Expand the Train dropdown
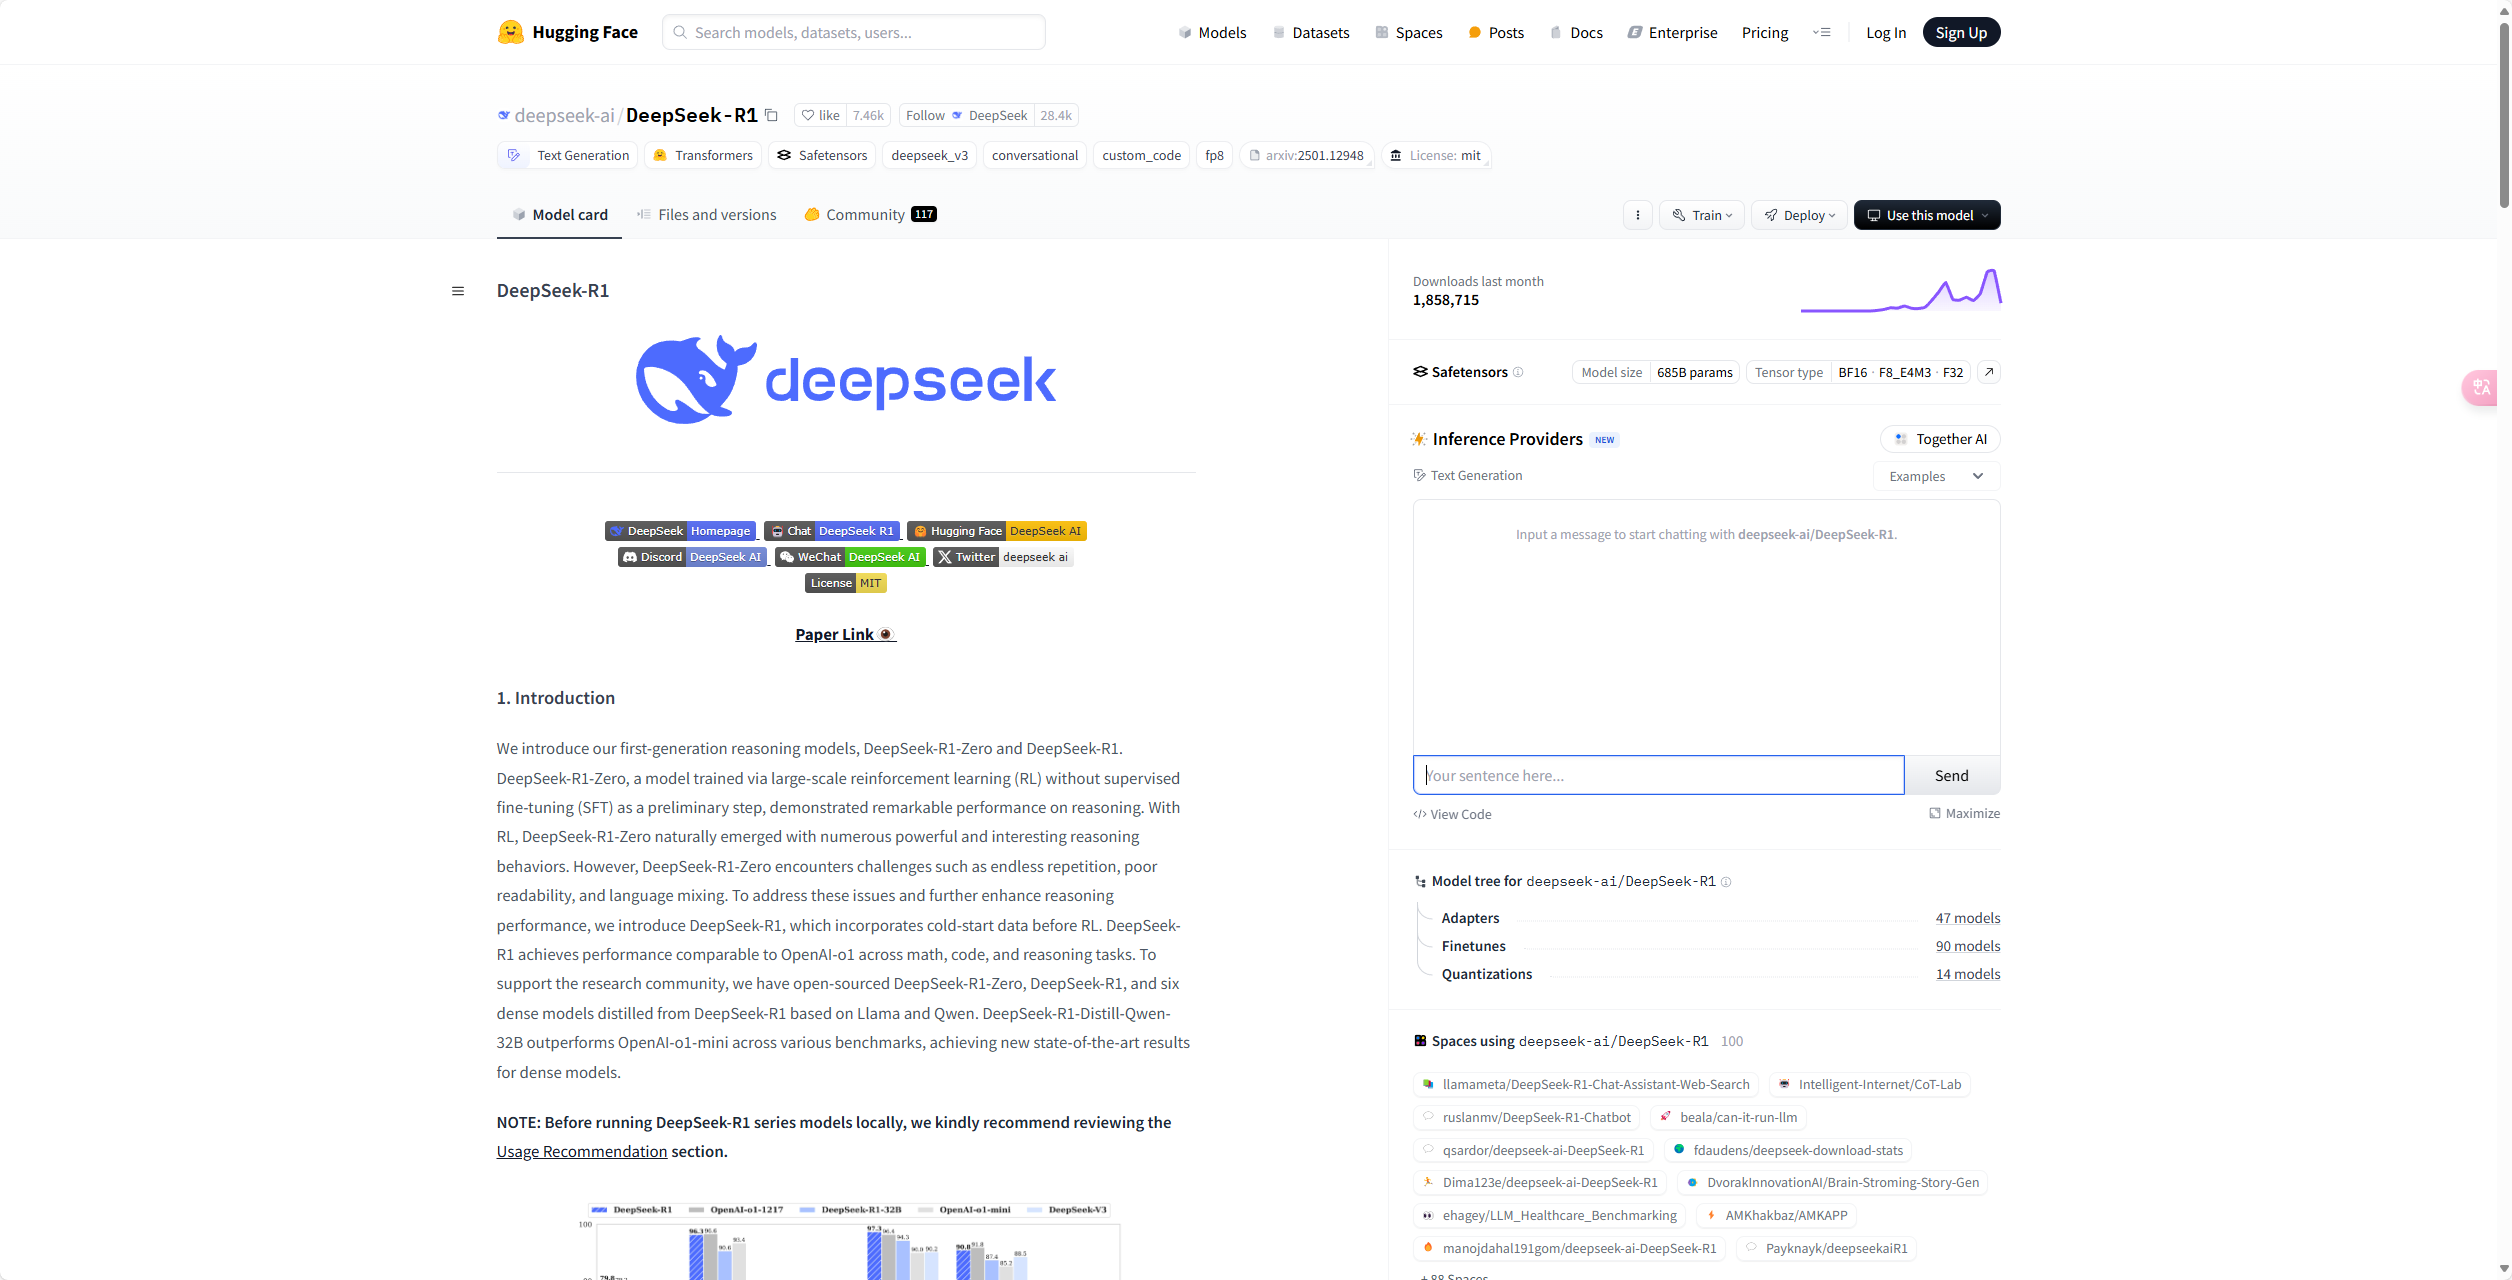The height and width of the screenshot is (1280, 2512). 1702,215
